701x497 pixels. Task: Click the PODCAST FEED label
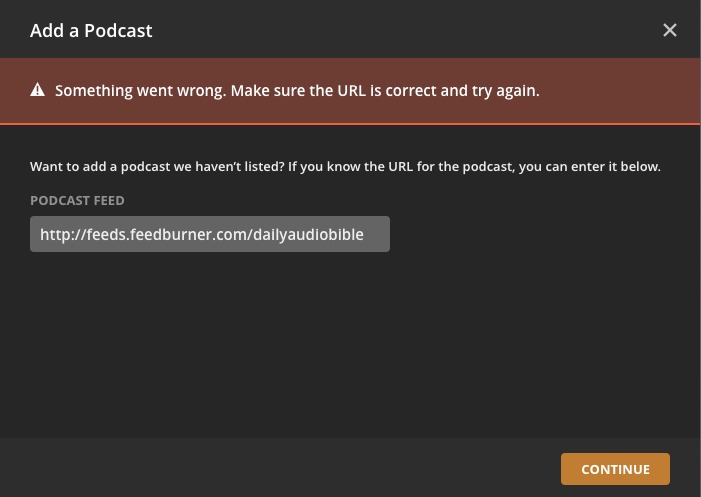77,201
